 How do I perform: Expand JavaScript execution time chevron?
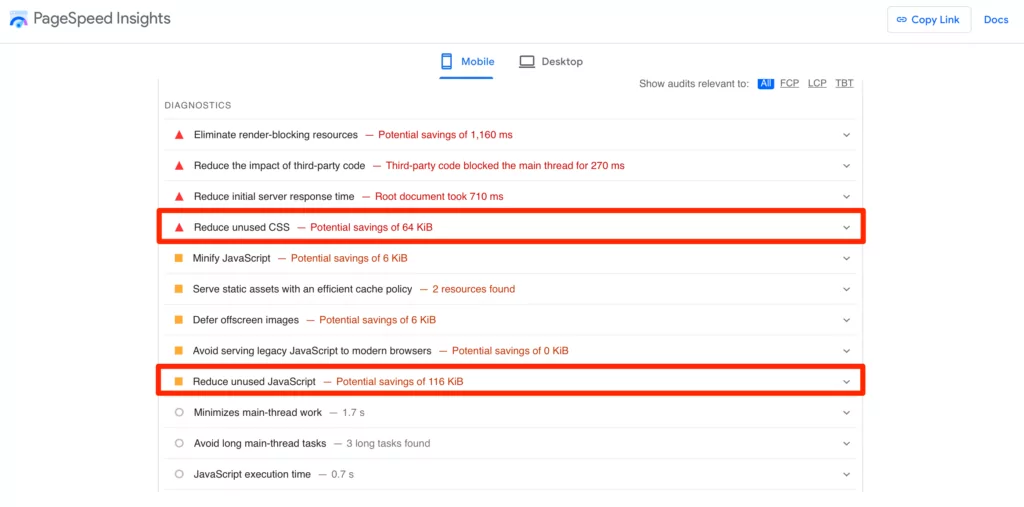[846, 474]
